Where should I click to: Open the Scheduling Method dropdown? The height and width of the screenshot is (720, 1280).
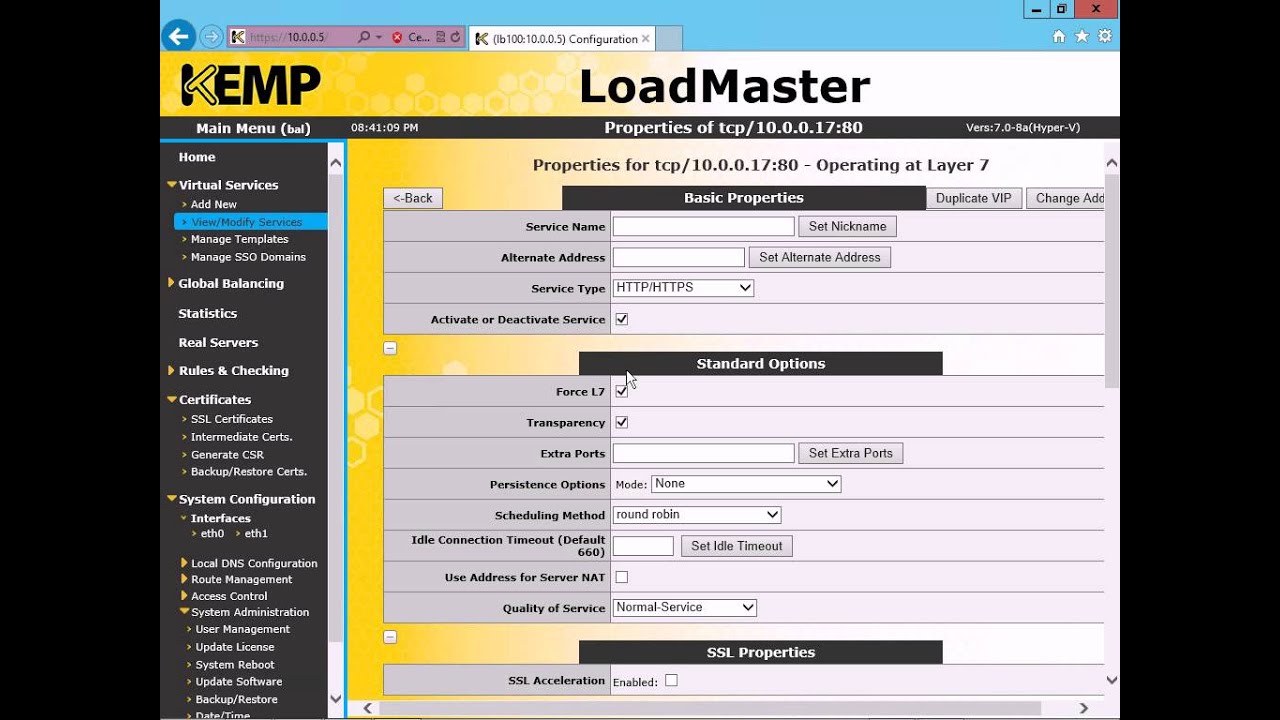(697, 515)
